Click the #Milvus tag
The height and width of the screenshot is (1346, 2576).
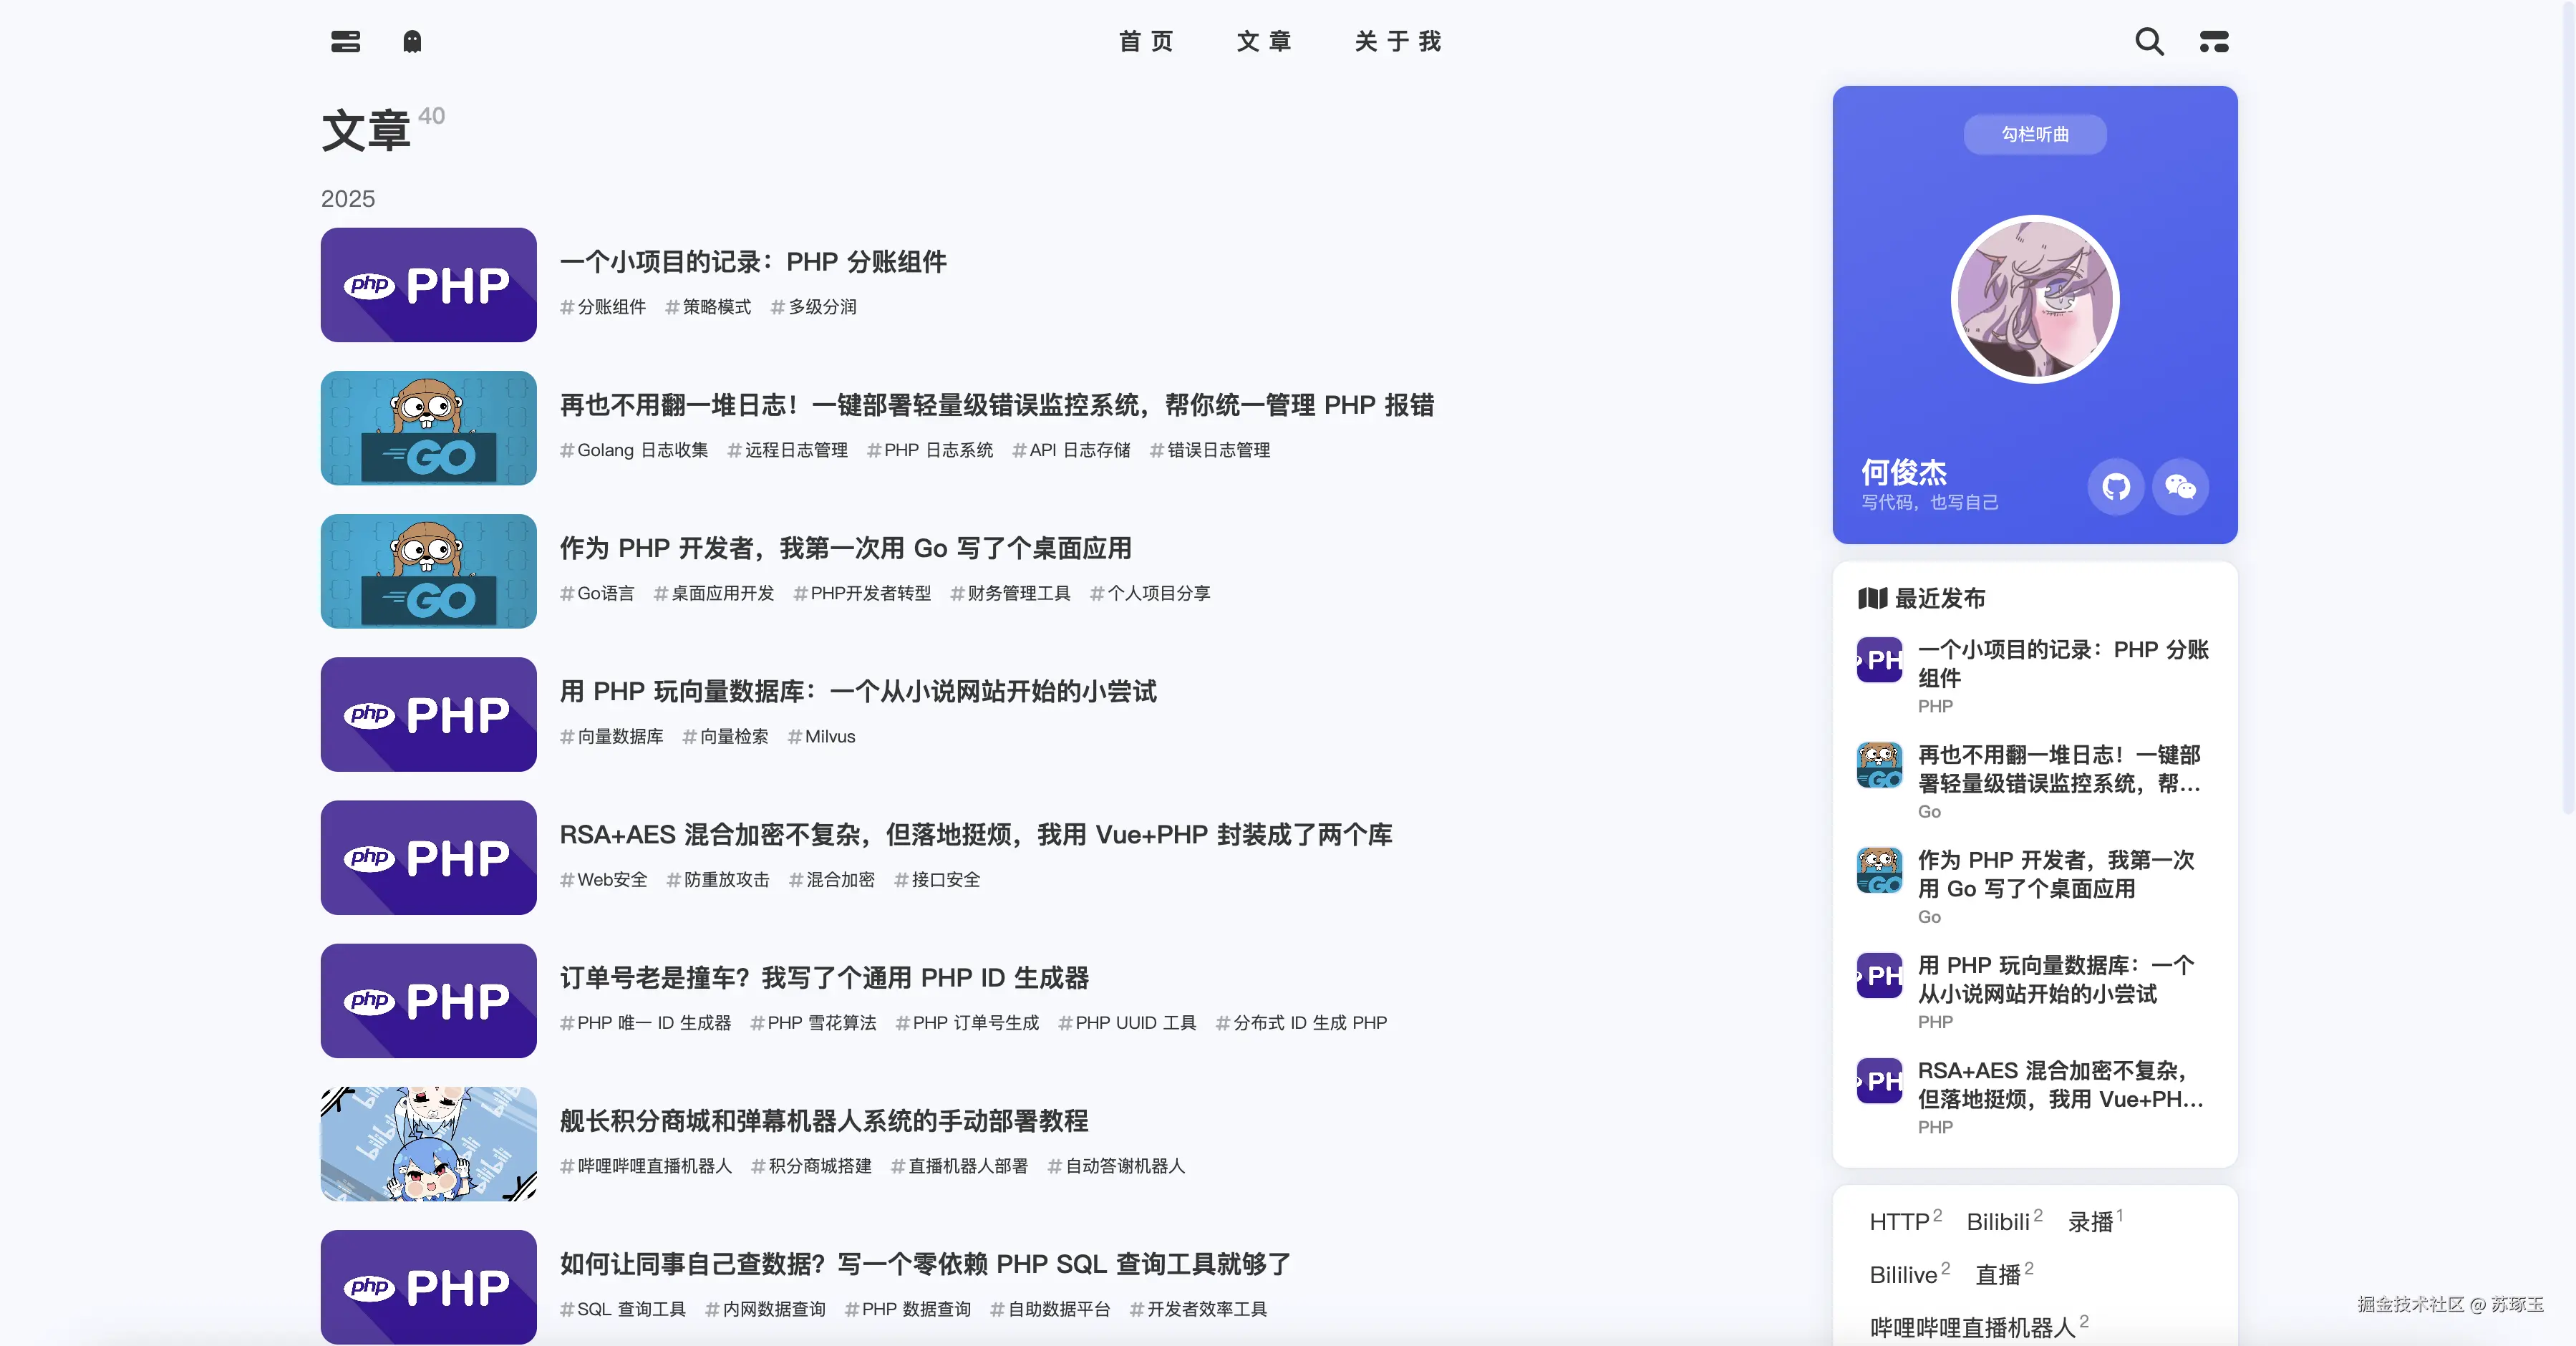[822, 737]
